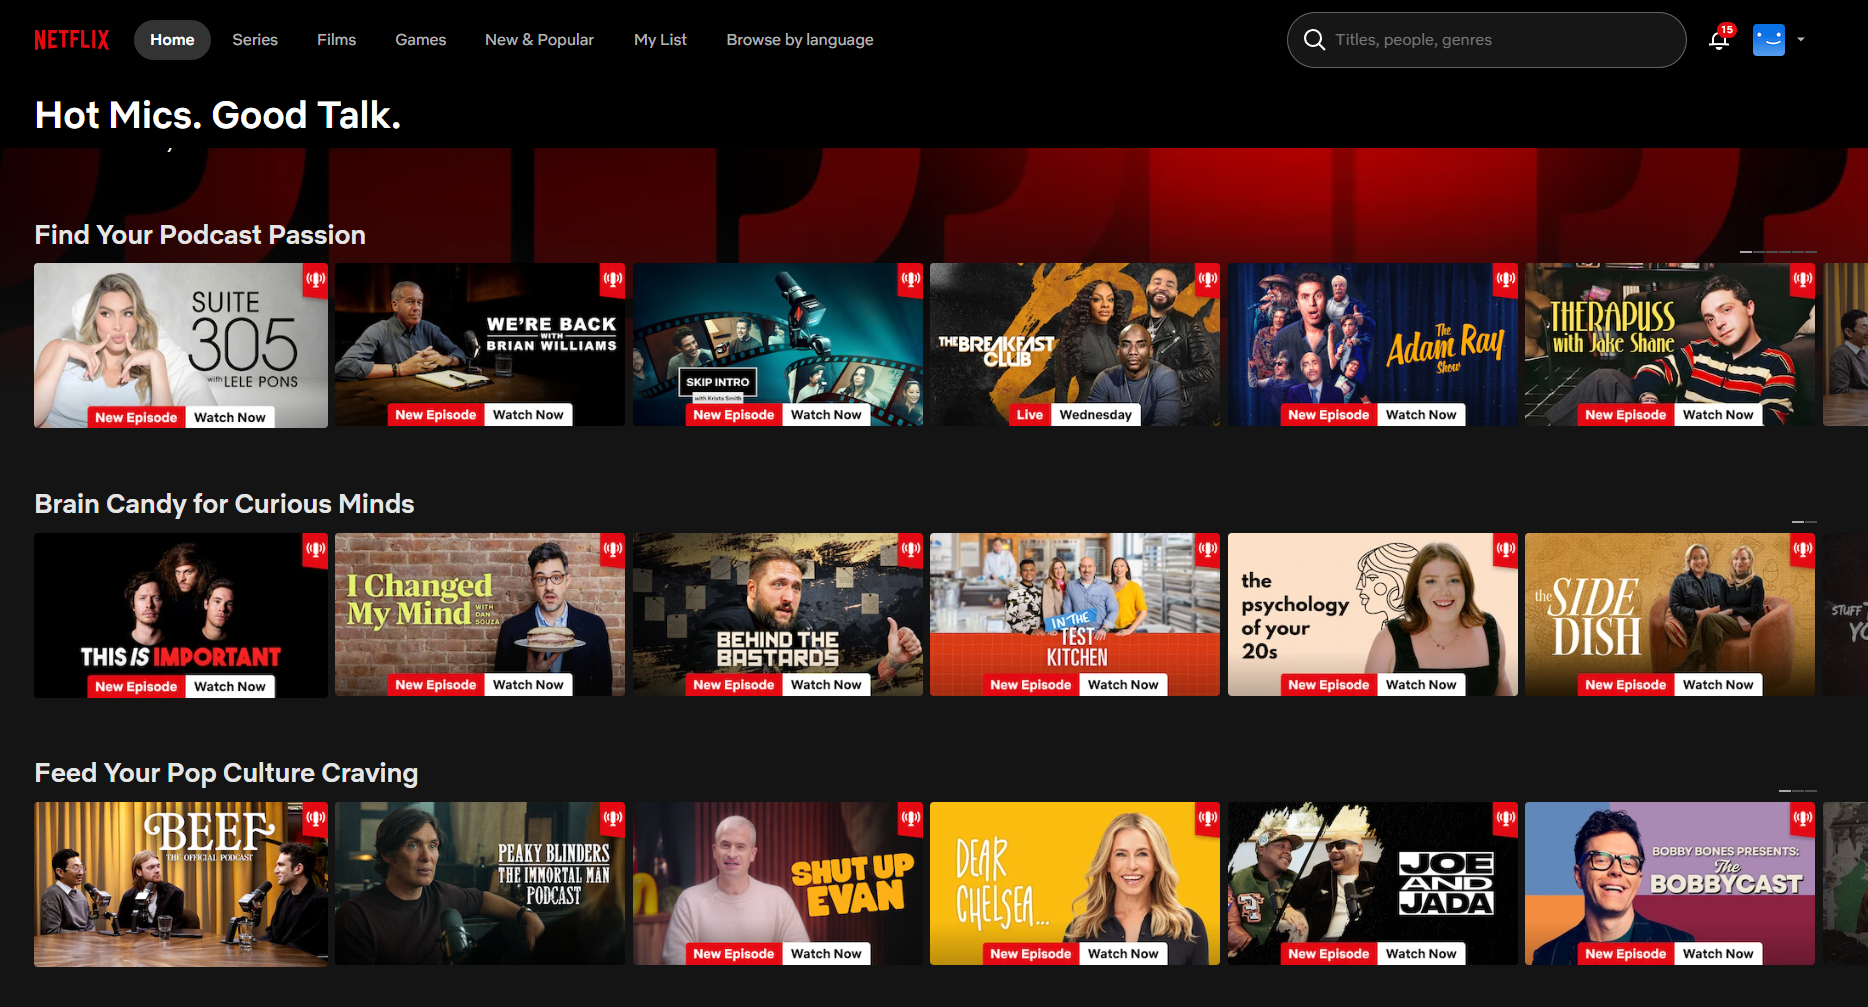Open The Side Dish thumbnail
The width and height of the screenshot is (1868, 1007).
click(1670, 614)
